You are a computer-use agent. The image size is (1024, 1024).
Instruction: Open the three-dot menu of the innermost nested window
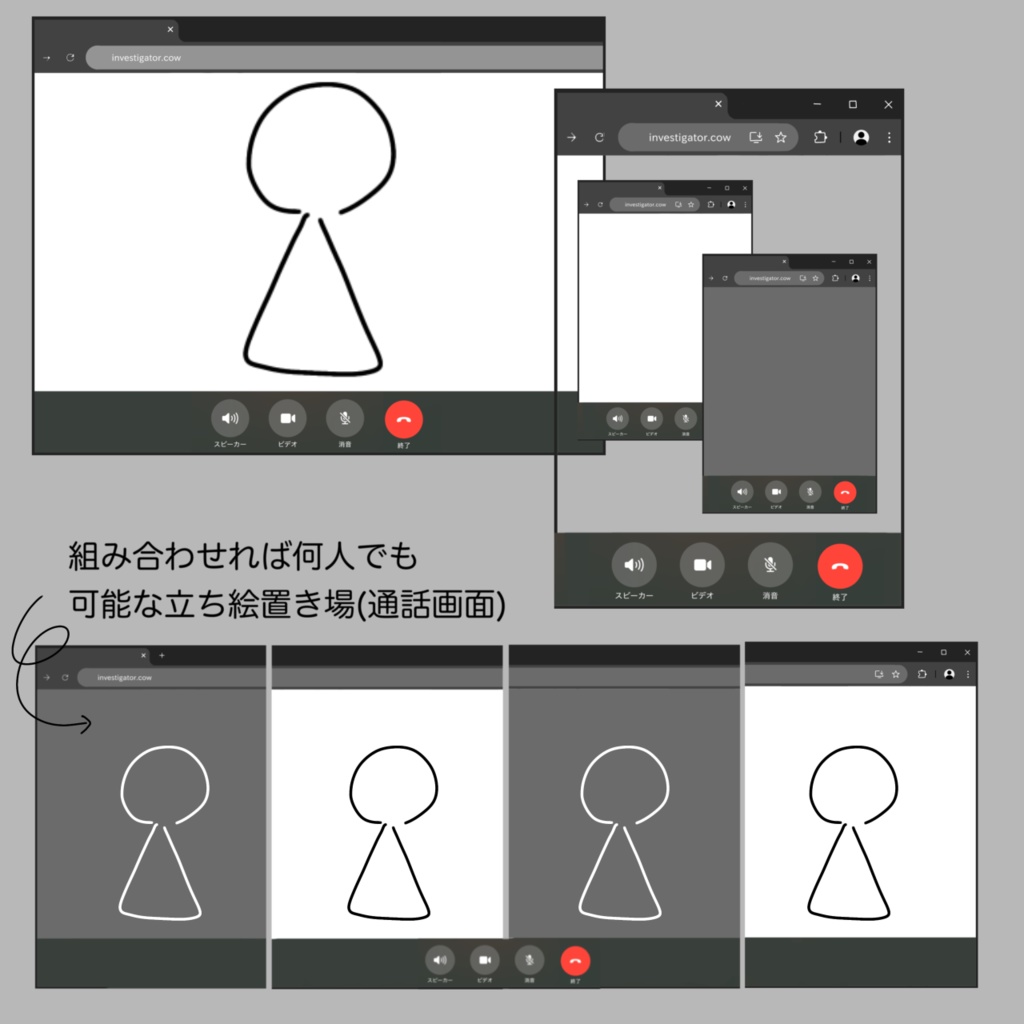868,278
